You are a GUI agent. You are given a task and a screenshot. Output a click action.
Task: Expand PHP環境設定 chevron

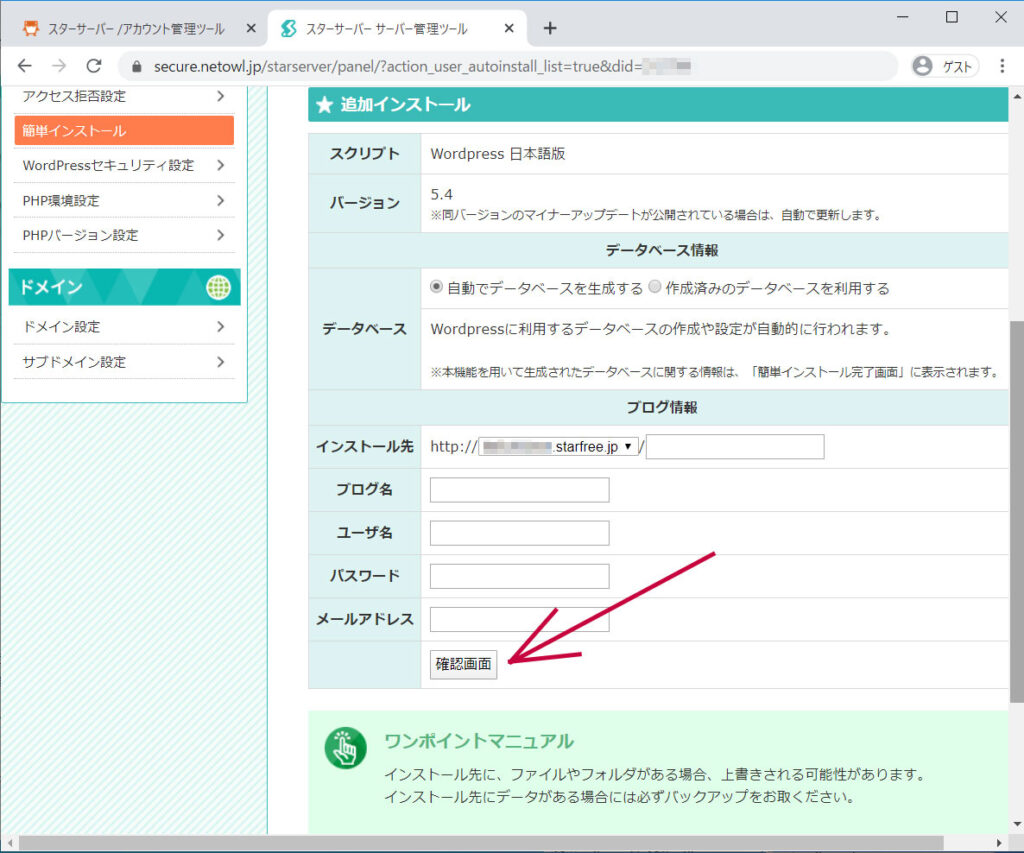[x=221, y=201]
